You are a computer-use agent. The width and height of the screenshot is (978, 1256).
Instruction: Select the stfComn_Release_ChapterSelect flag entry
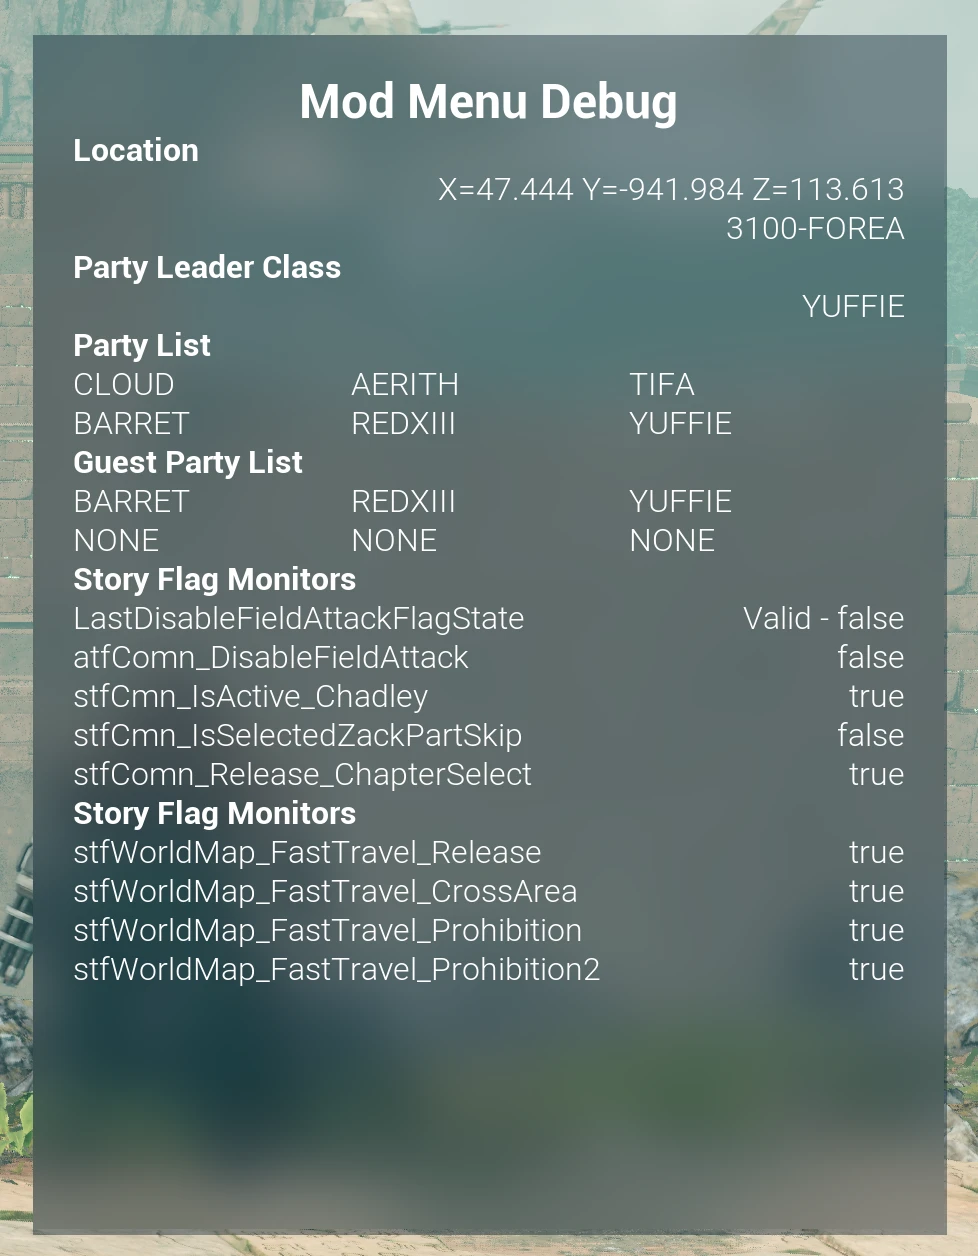(302, 774)
